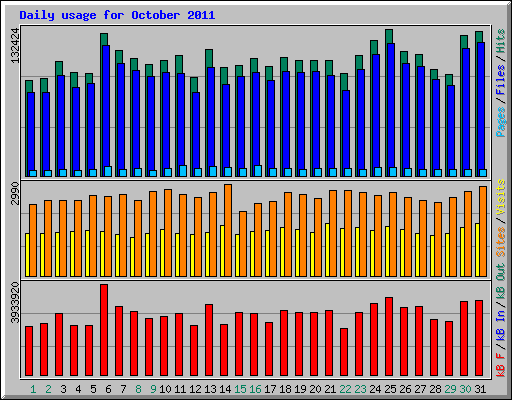Click the 3933920 axis value

[15, 302]
